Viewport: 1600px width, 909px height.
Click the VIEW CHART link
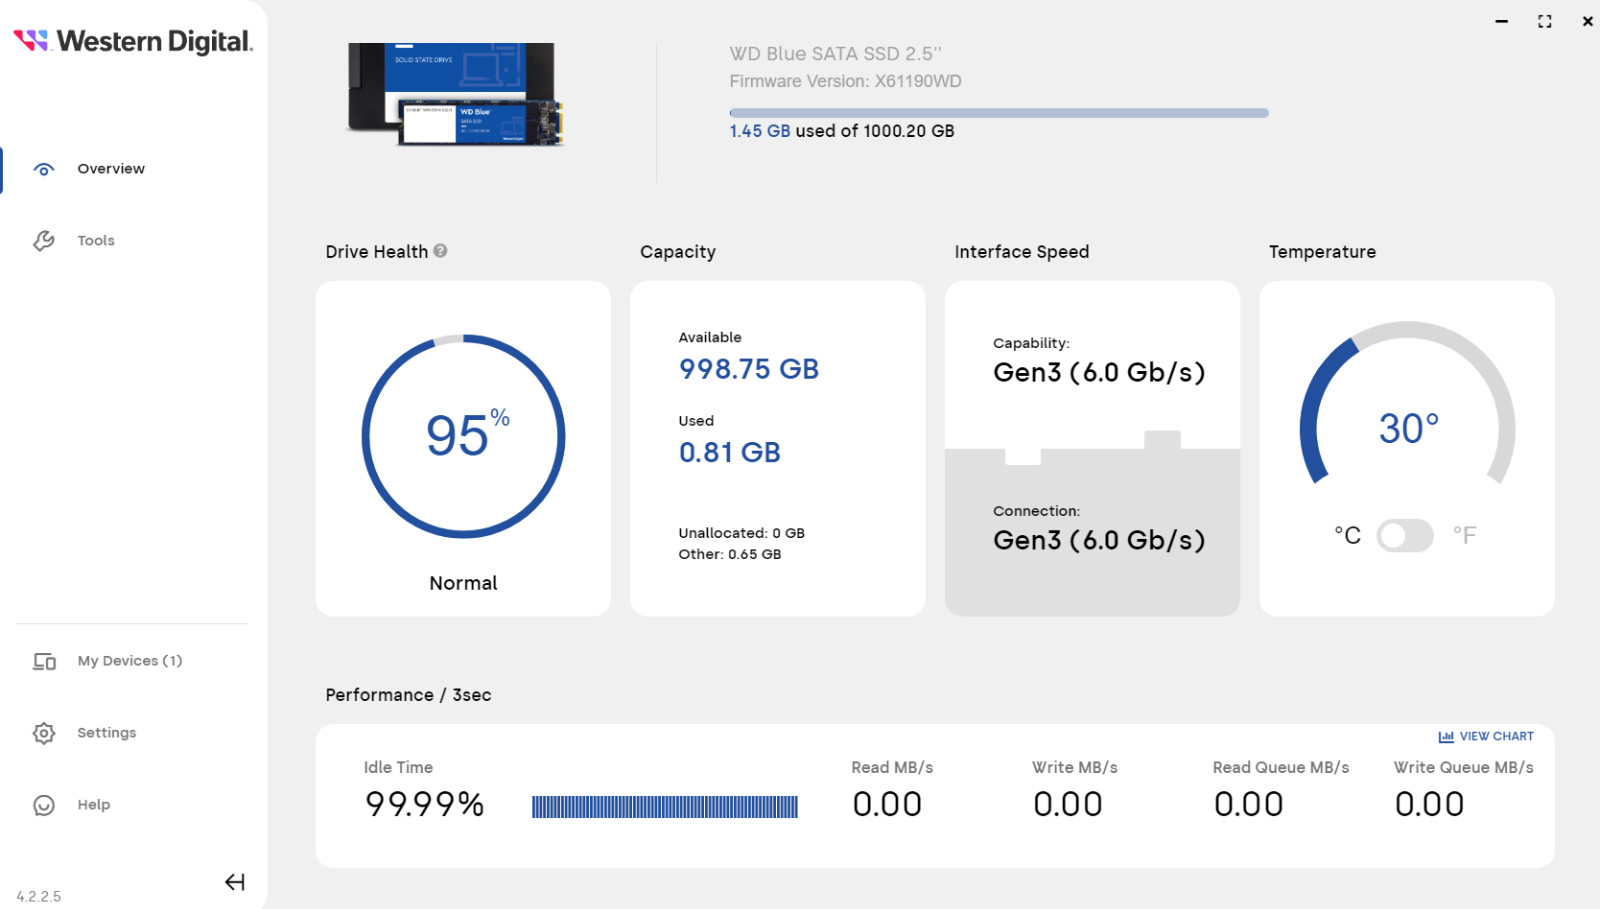(1496, 737)
